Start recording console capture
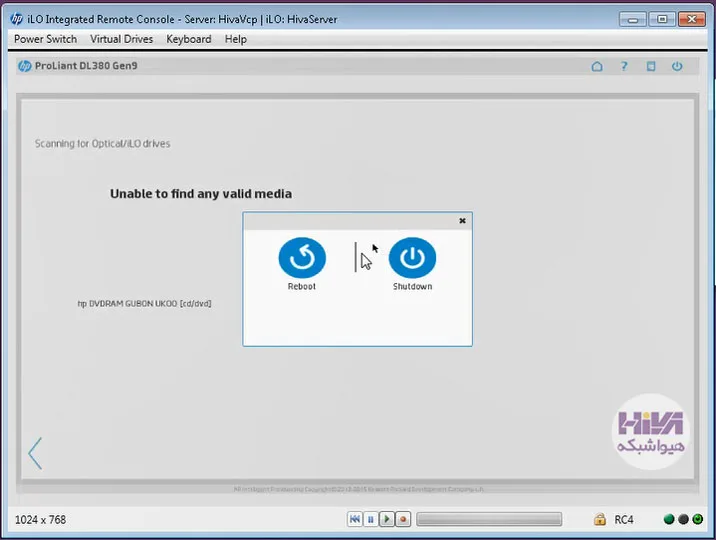The height and width of the screenshot is (540, 716). [x=403, y=519]
